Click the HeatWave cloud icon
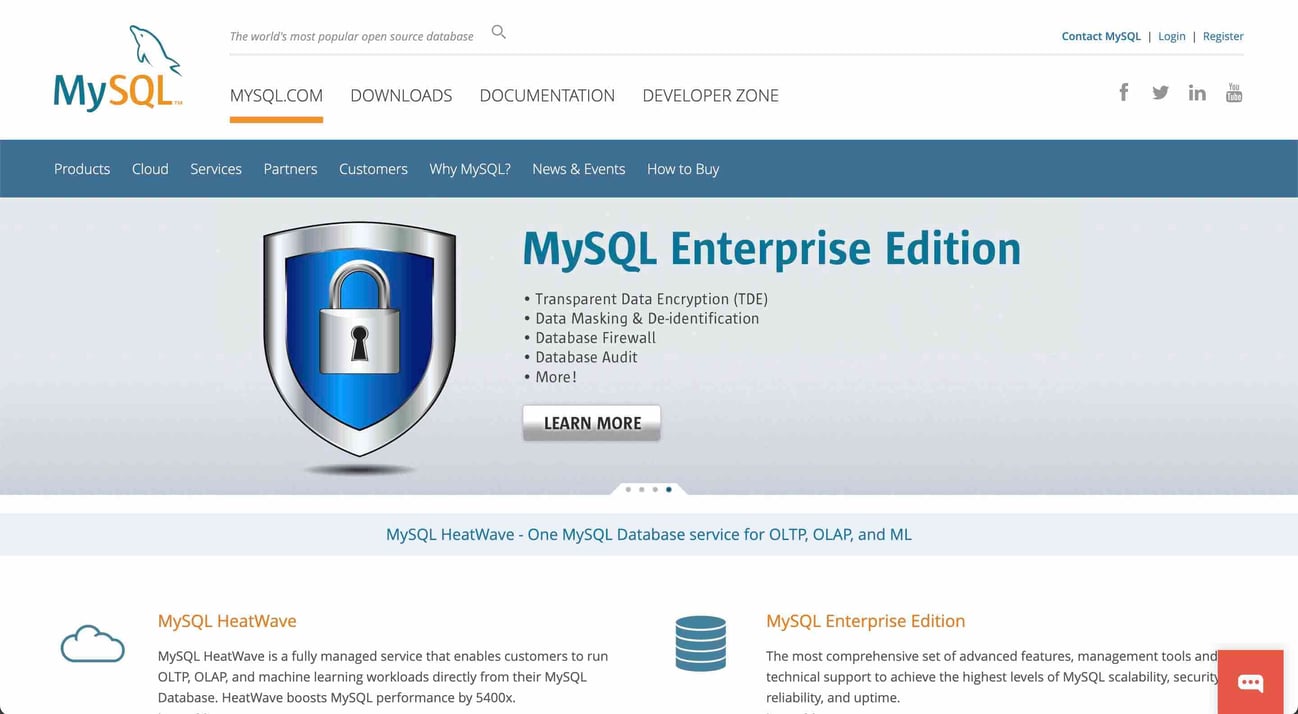1298x714 pixels. pos(92,644)
